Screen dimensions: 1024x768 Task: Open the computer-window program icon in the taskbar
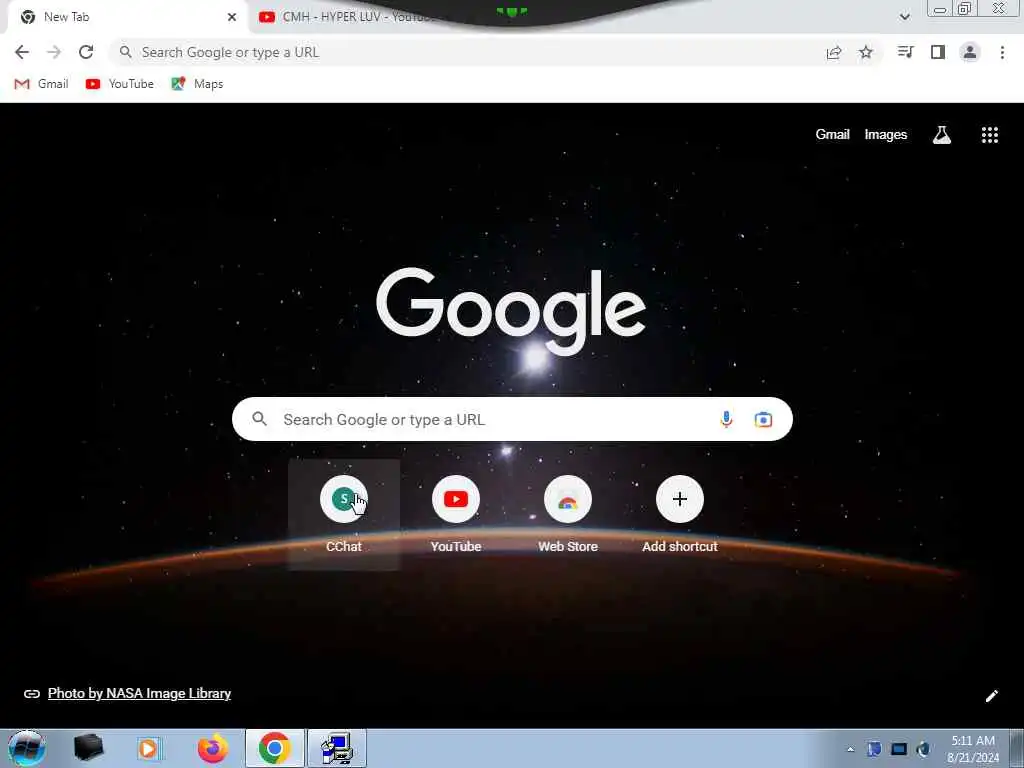[x=337, y=748]
